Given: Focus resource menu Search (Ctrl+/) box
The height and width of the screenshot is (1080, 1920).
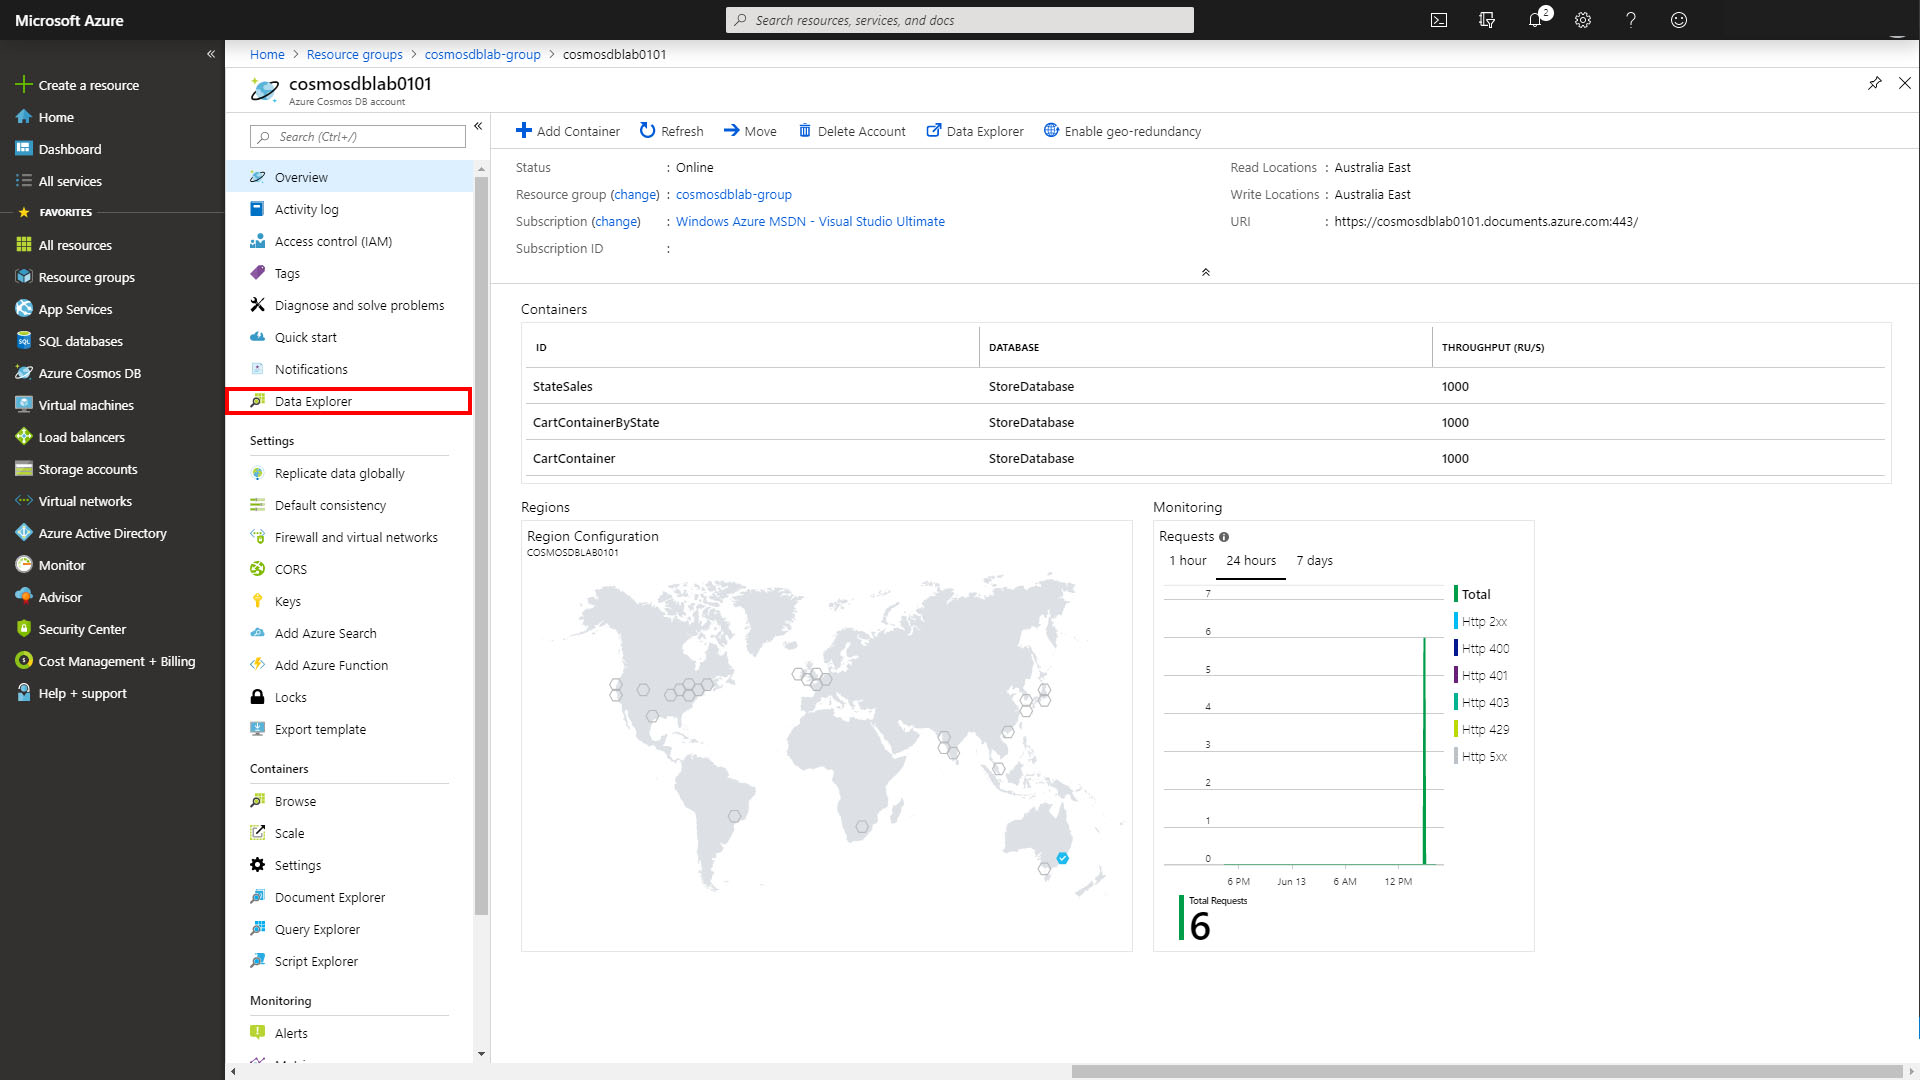Looking at the screenshot, I should point(358,137).
